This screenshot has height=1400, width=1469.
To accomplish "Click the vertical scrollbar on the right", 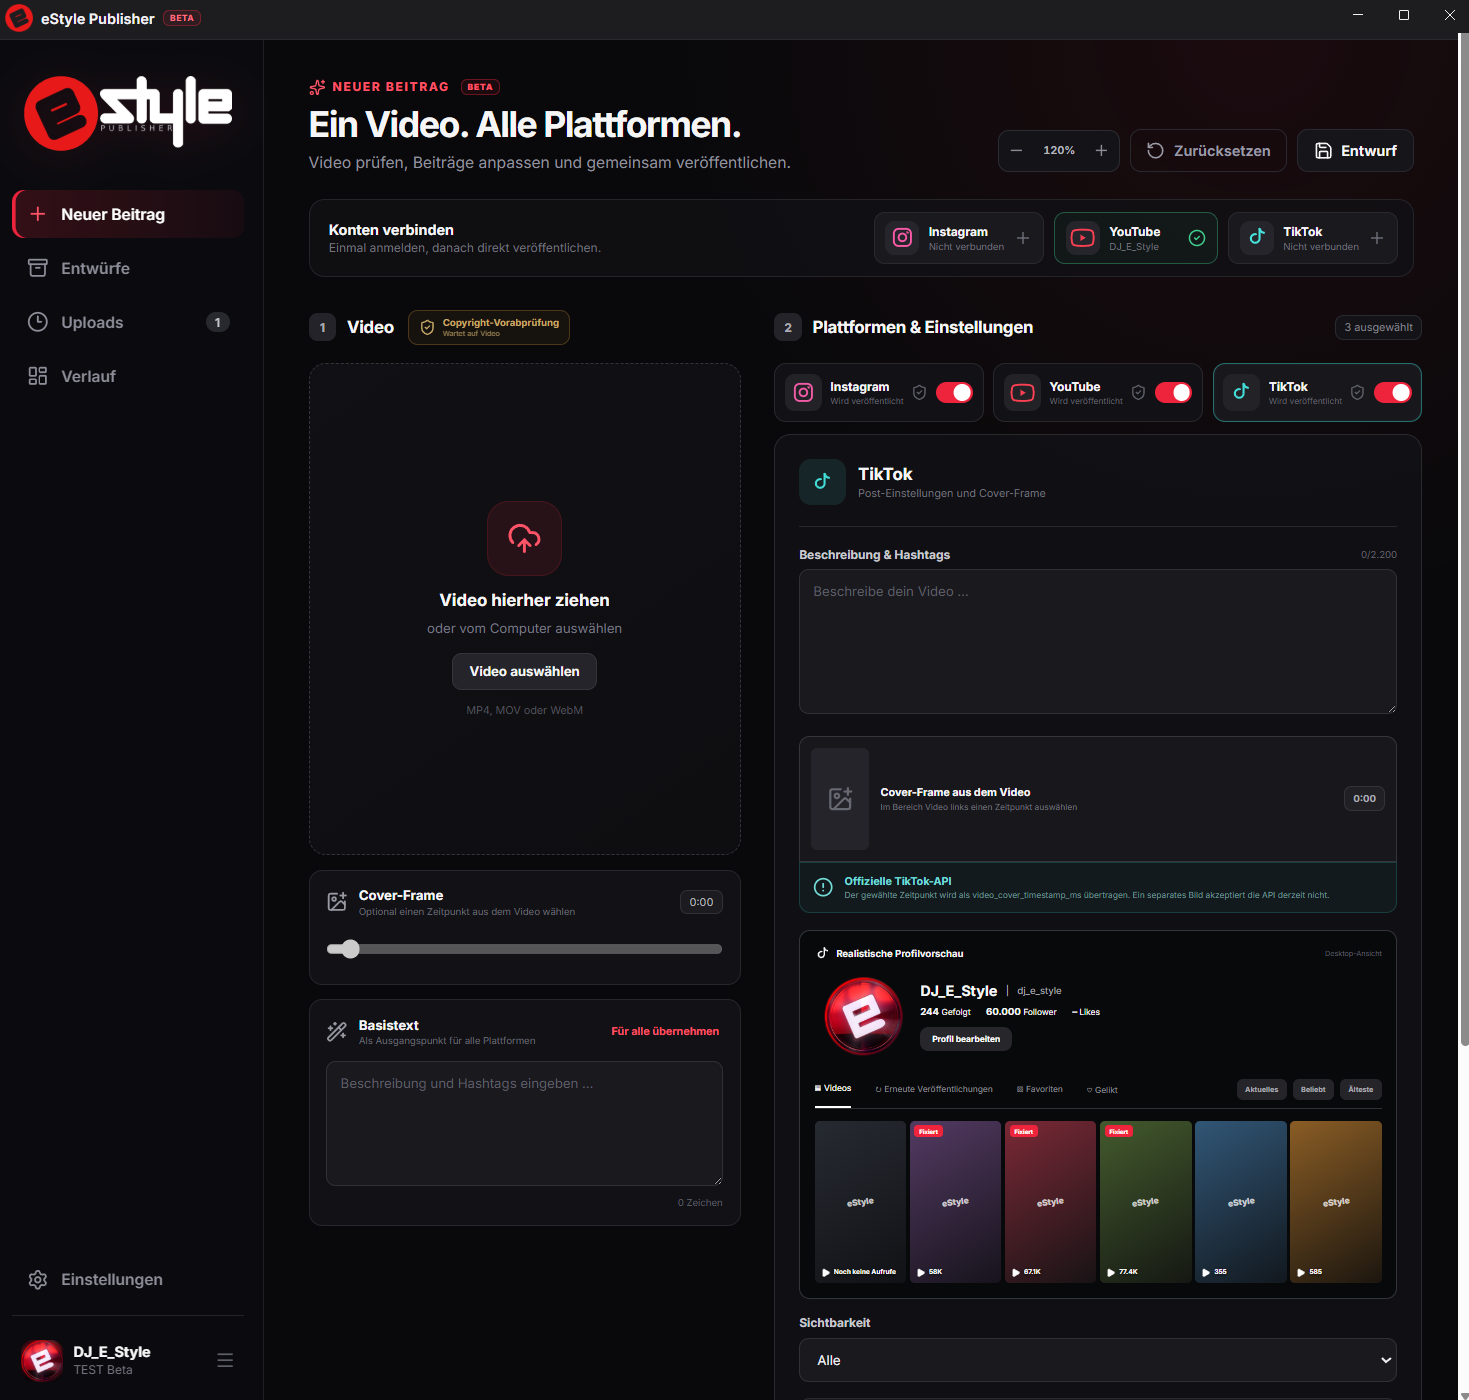I will tap(1464, 540).
